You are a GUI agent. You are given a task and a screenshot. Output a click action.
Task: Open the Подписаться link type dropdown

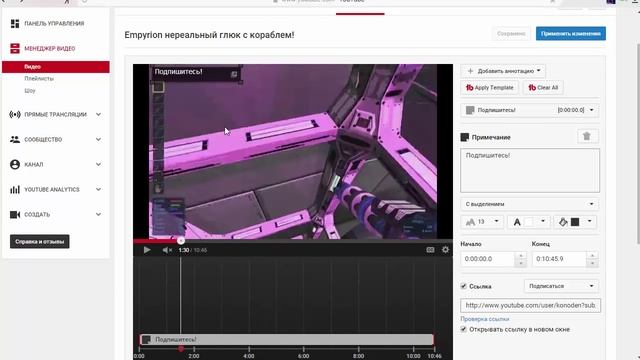pos(561,286)
